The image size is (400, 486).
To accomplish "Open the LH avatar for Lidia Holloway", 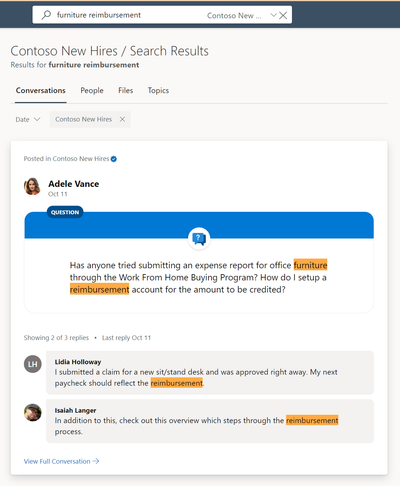I will click(33, 364).
